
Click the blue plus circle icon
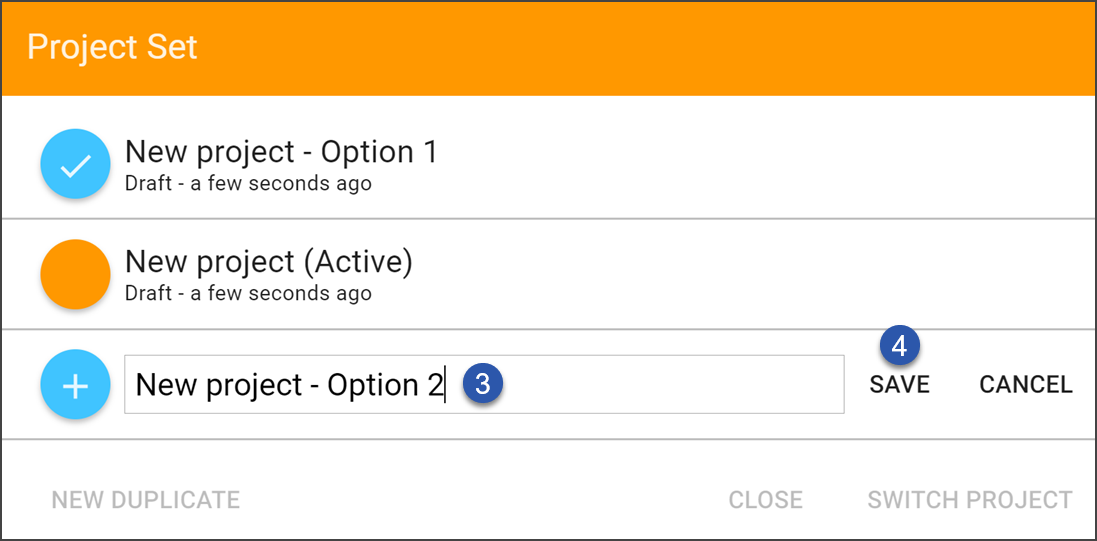(76, 384)
